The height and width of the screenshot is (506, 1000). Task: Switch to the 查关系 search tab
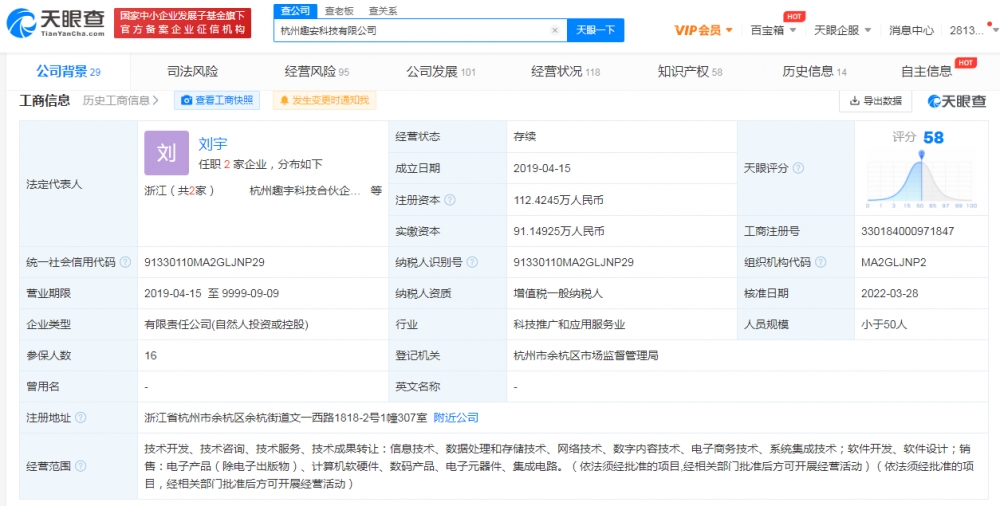[x=383, y=11]
